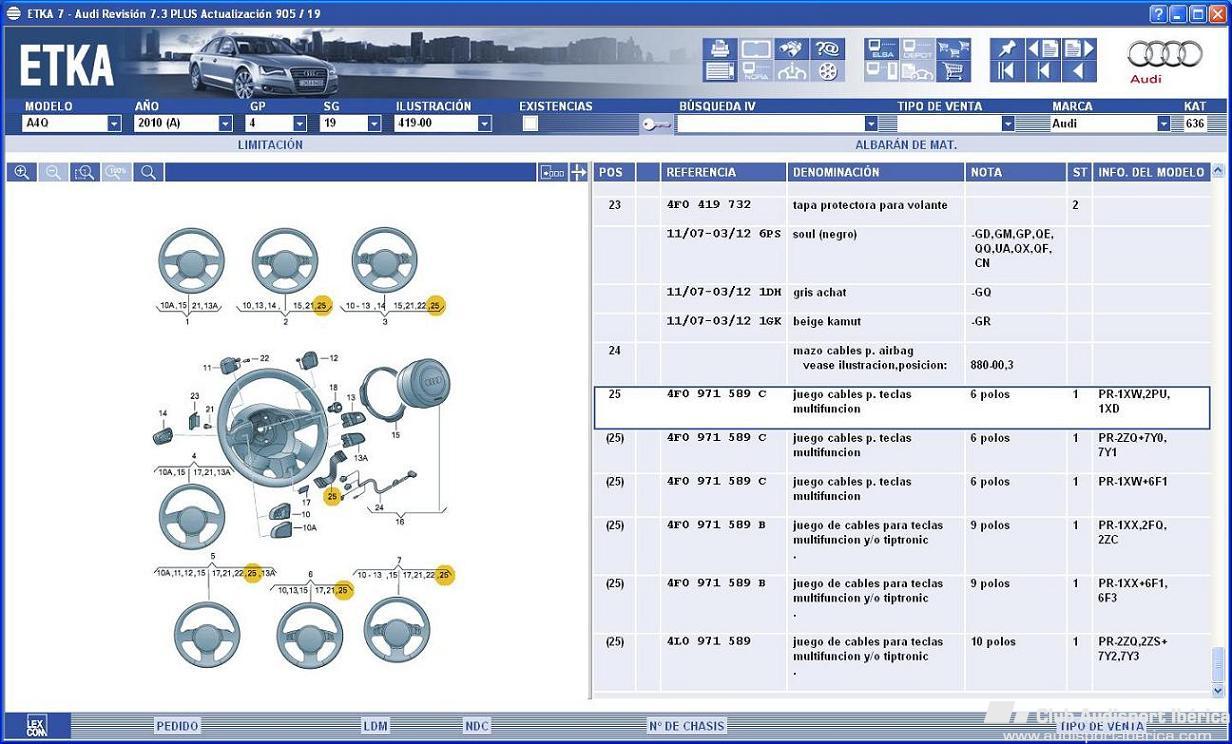
Task: Click the pushpin bookmark icon
Action: coord(1006,49)
